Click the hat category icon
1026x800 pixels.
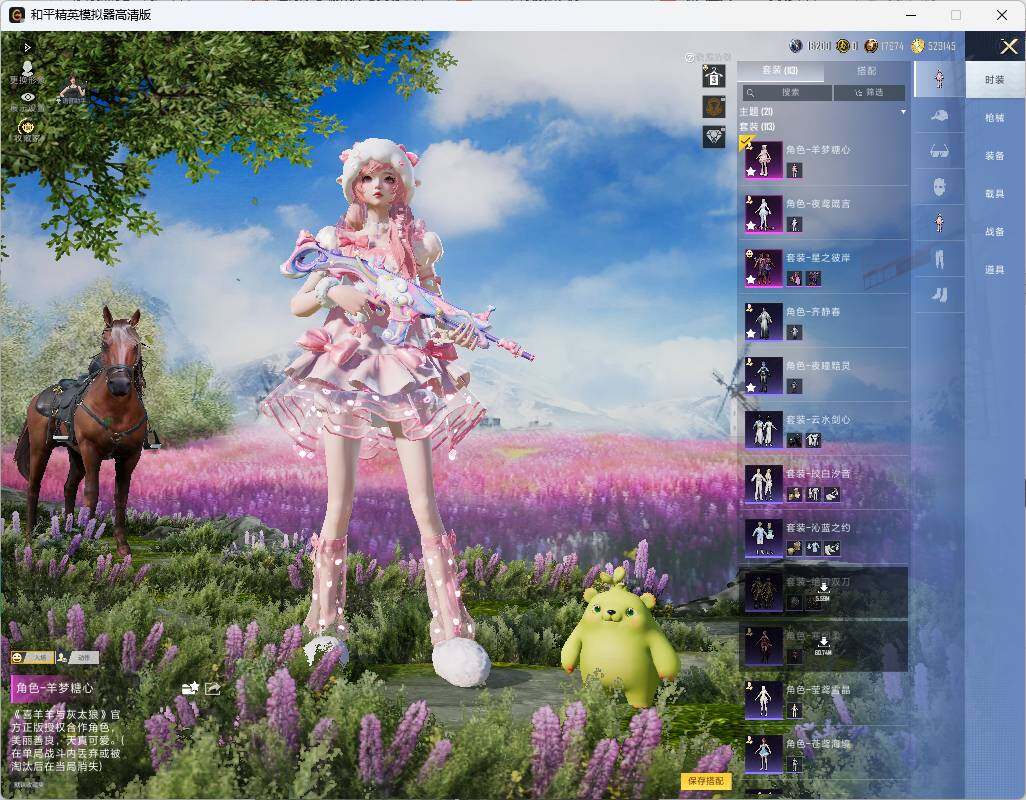(x=939, y=116)
